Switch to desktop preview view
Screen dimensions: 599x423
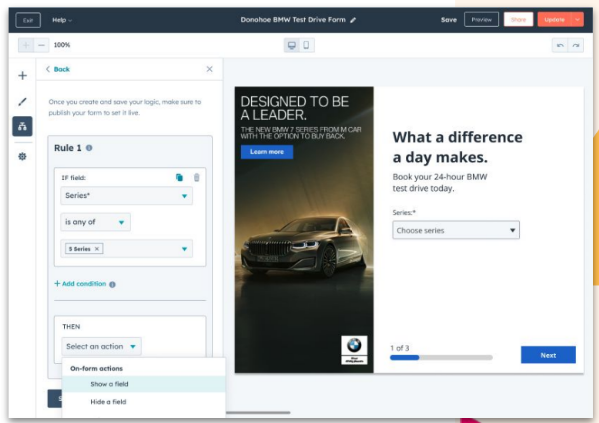click(x=291, y=45)
